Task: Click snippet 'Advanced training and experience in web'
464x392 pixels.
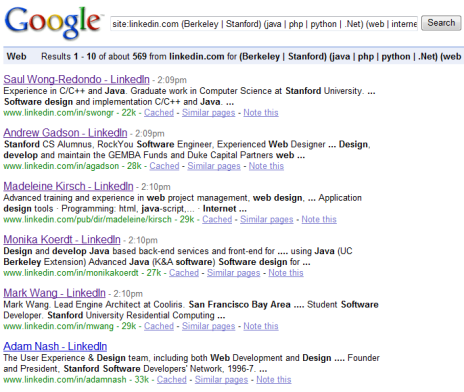Action: [x=84, y=198]
